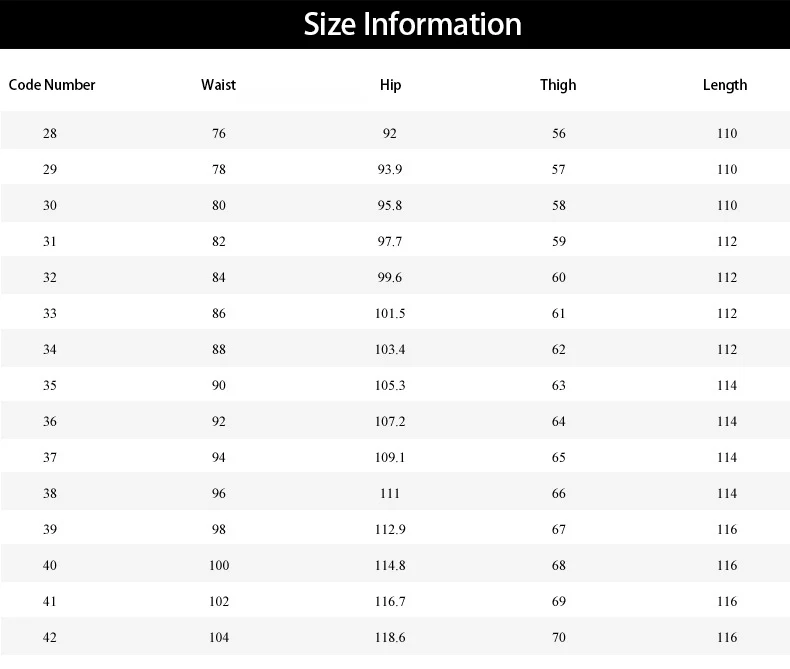Image resolution: width=790 pixels, height=669 pixels.
Task: Click code number 28 cell
Action: [x=50, y=133]
